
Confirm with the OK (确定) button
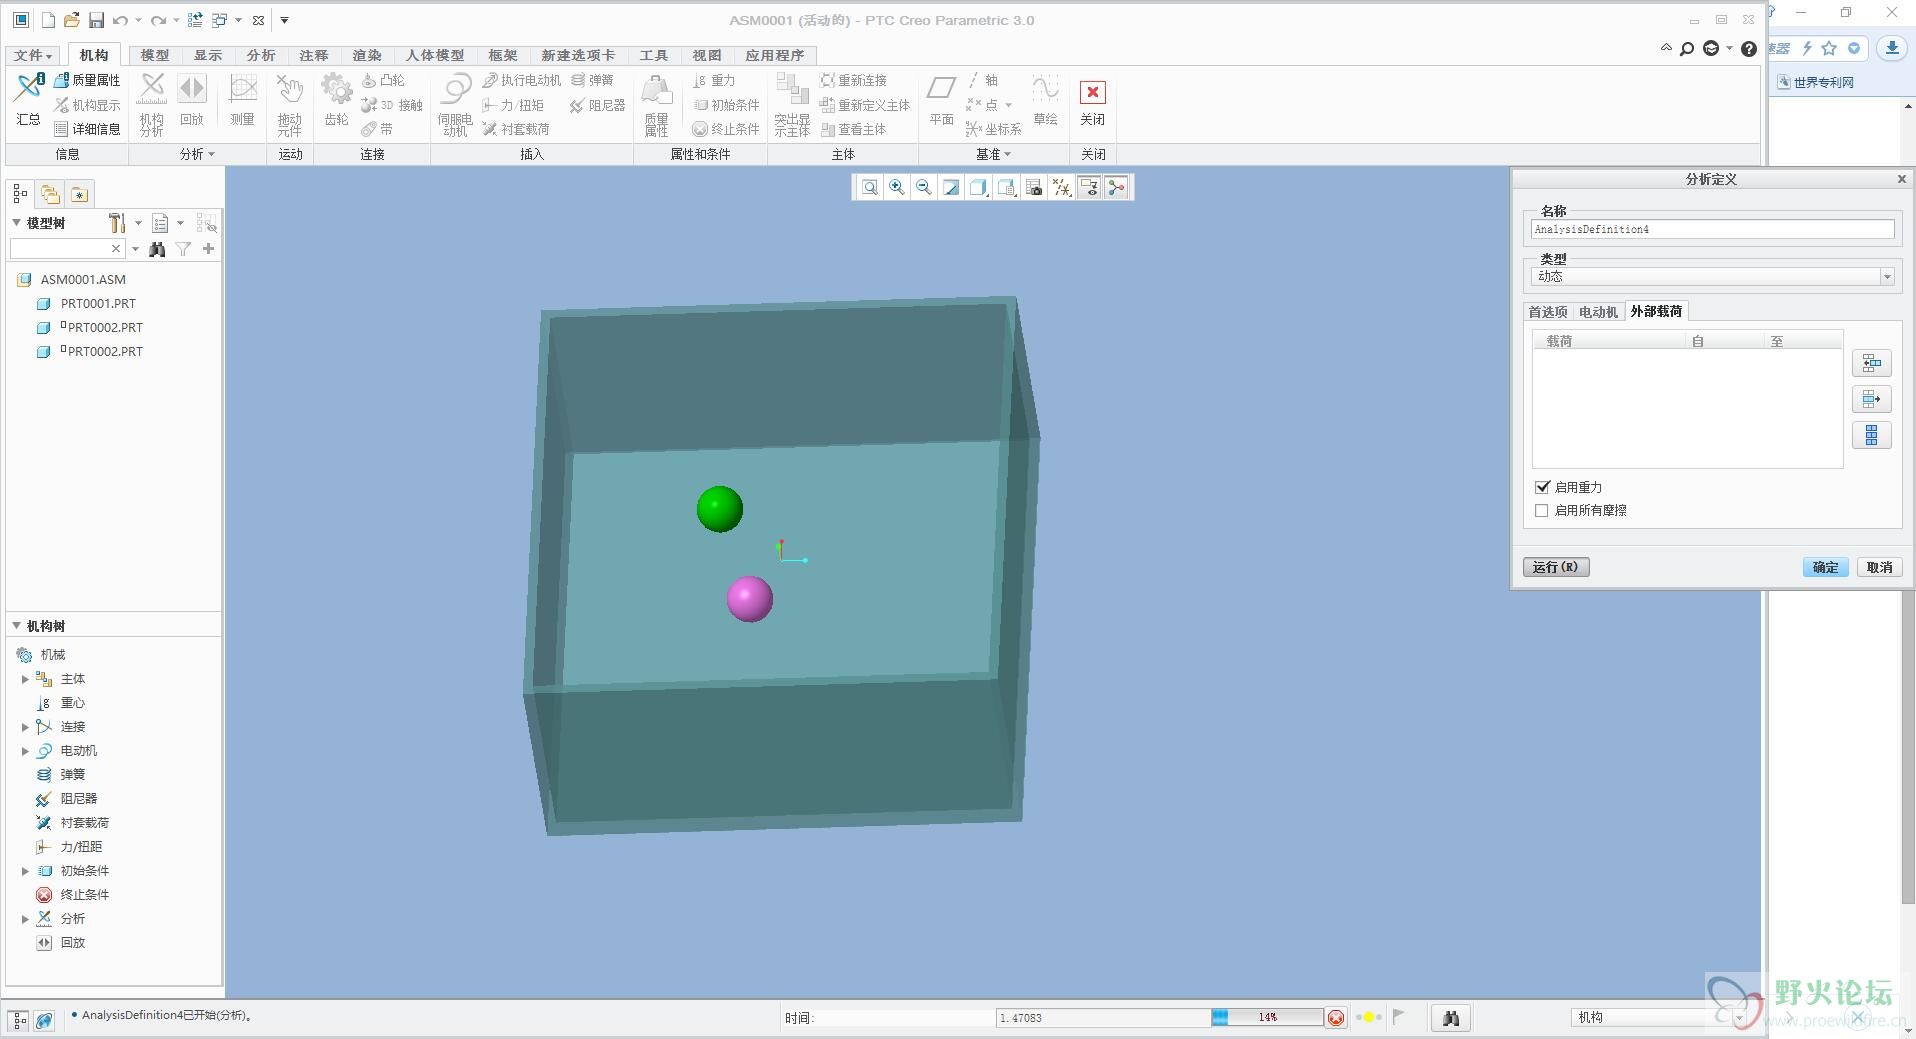click(1825, 567)
